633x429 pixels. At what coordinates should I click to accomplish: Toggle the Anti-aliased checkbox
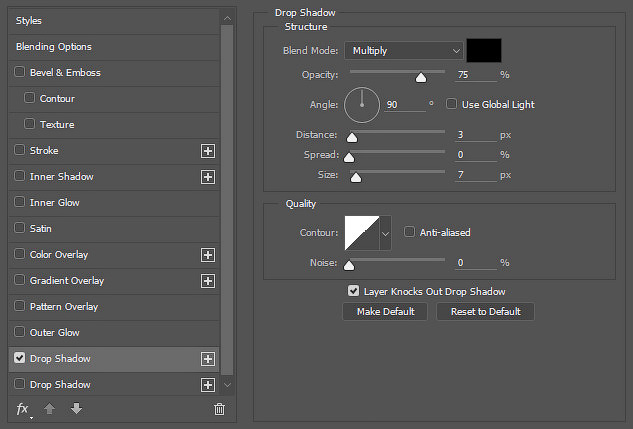click(409, 232)
